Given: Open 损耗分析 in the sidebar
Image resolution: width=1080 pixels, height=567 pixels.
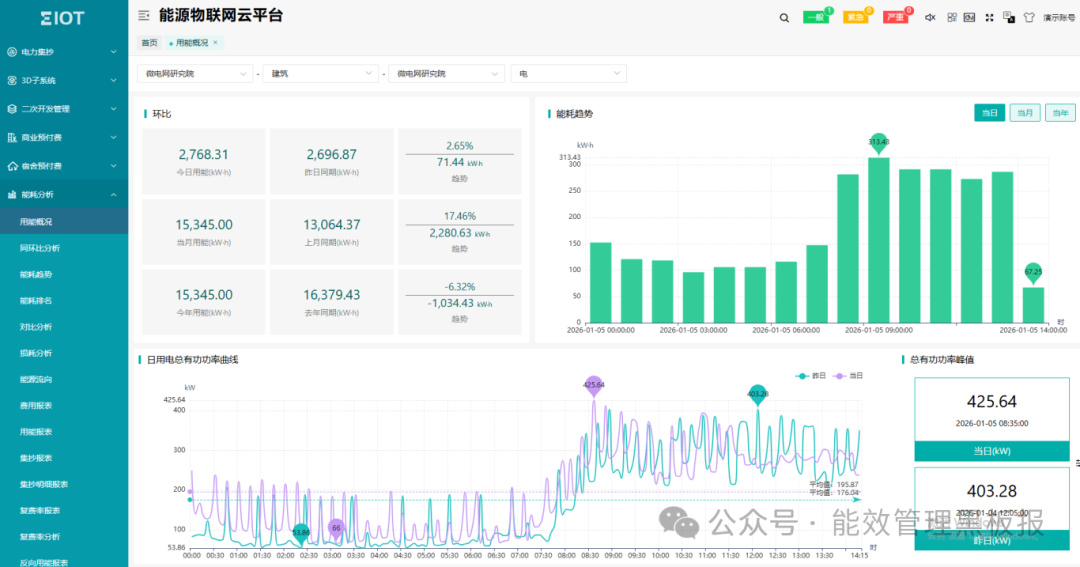Looking at the screenshot, I should click(64, 353).
